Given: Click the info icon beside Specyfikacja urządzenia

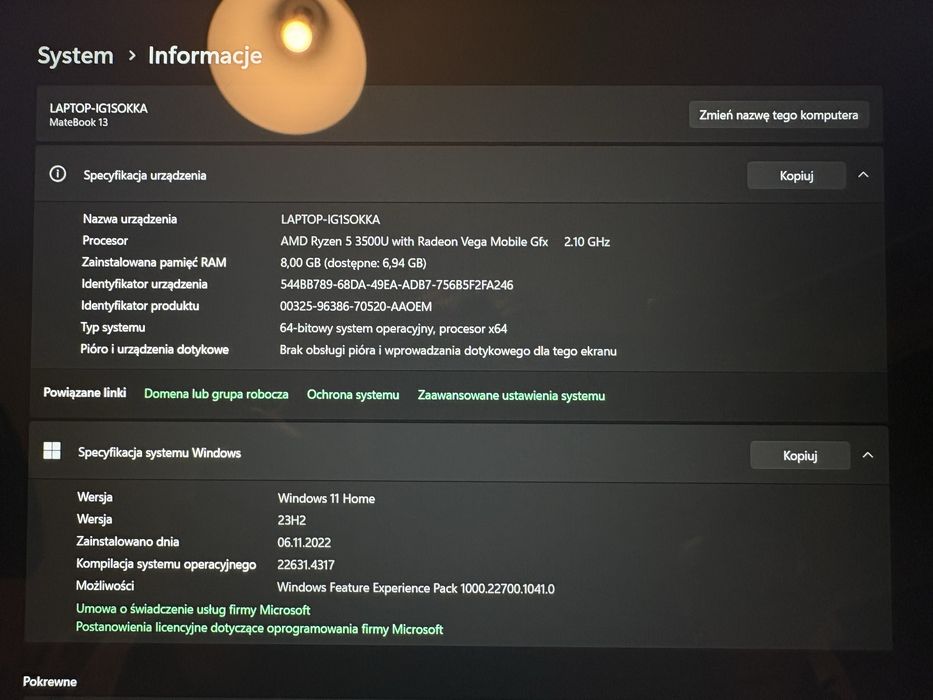Looking at the screenshot, I should tap(58, 174).
